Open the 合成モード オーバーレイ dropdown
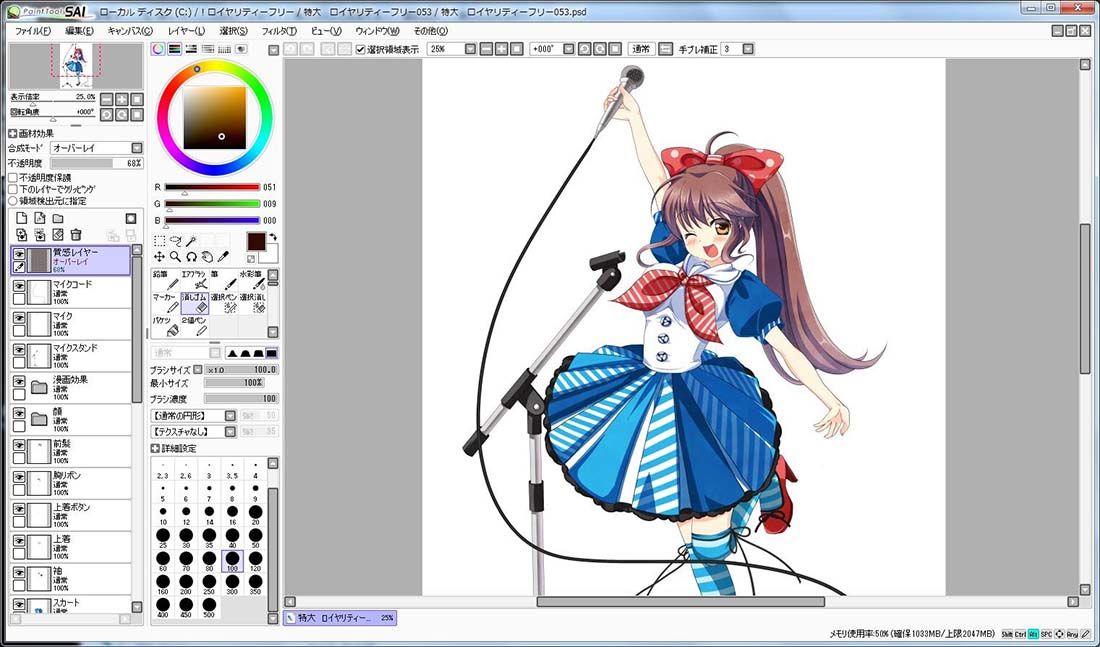 (x=96, y=148)
